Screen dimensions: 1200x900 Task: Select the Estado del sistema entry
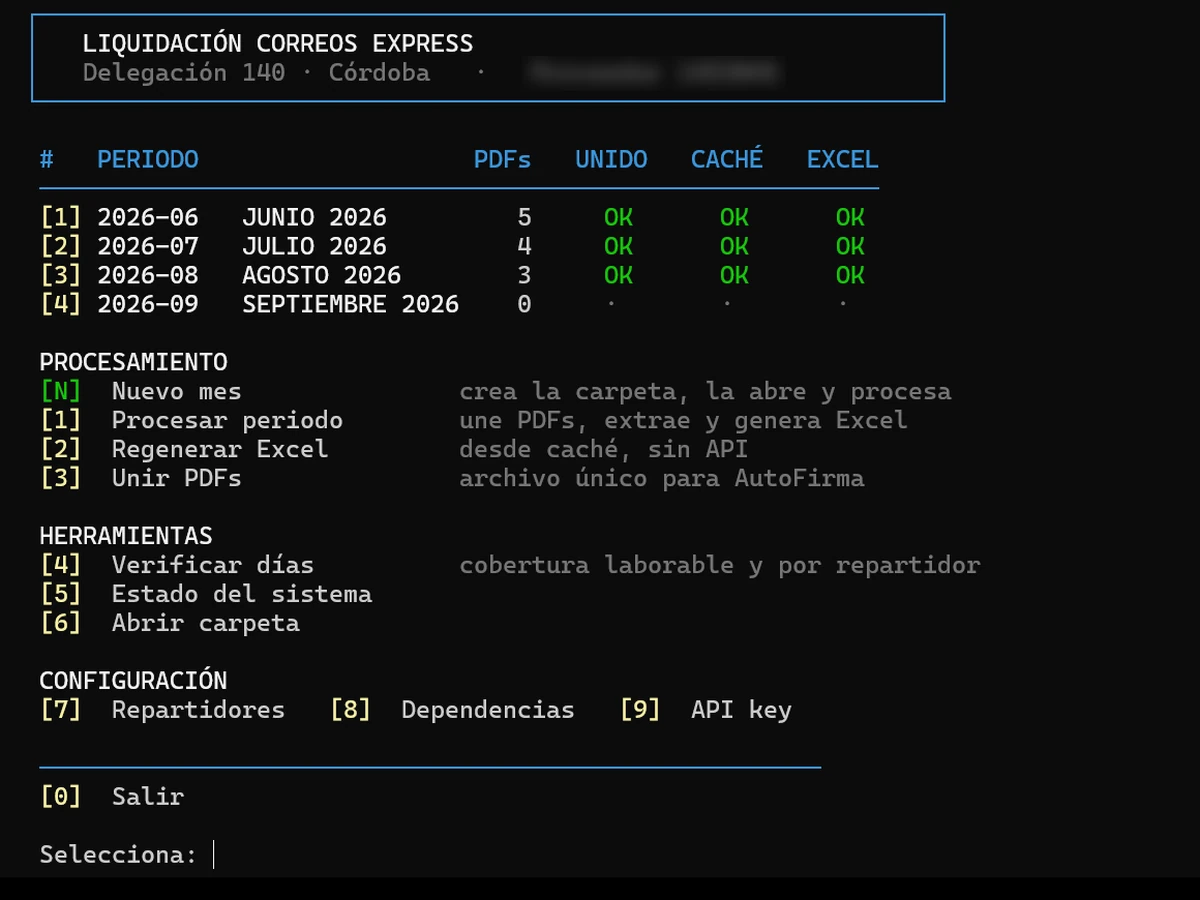[242, 594]
